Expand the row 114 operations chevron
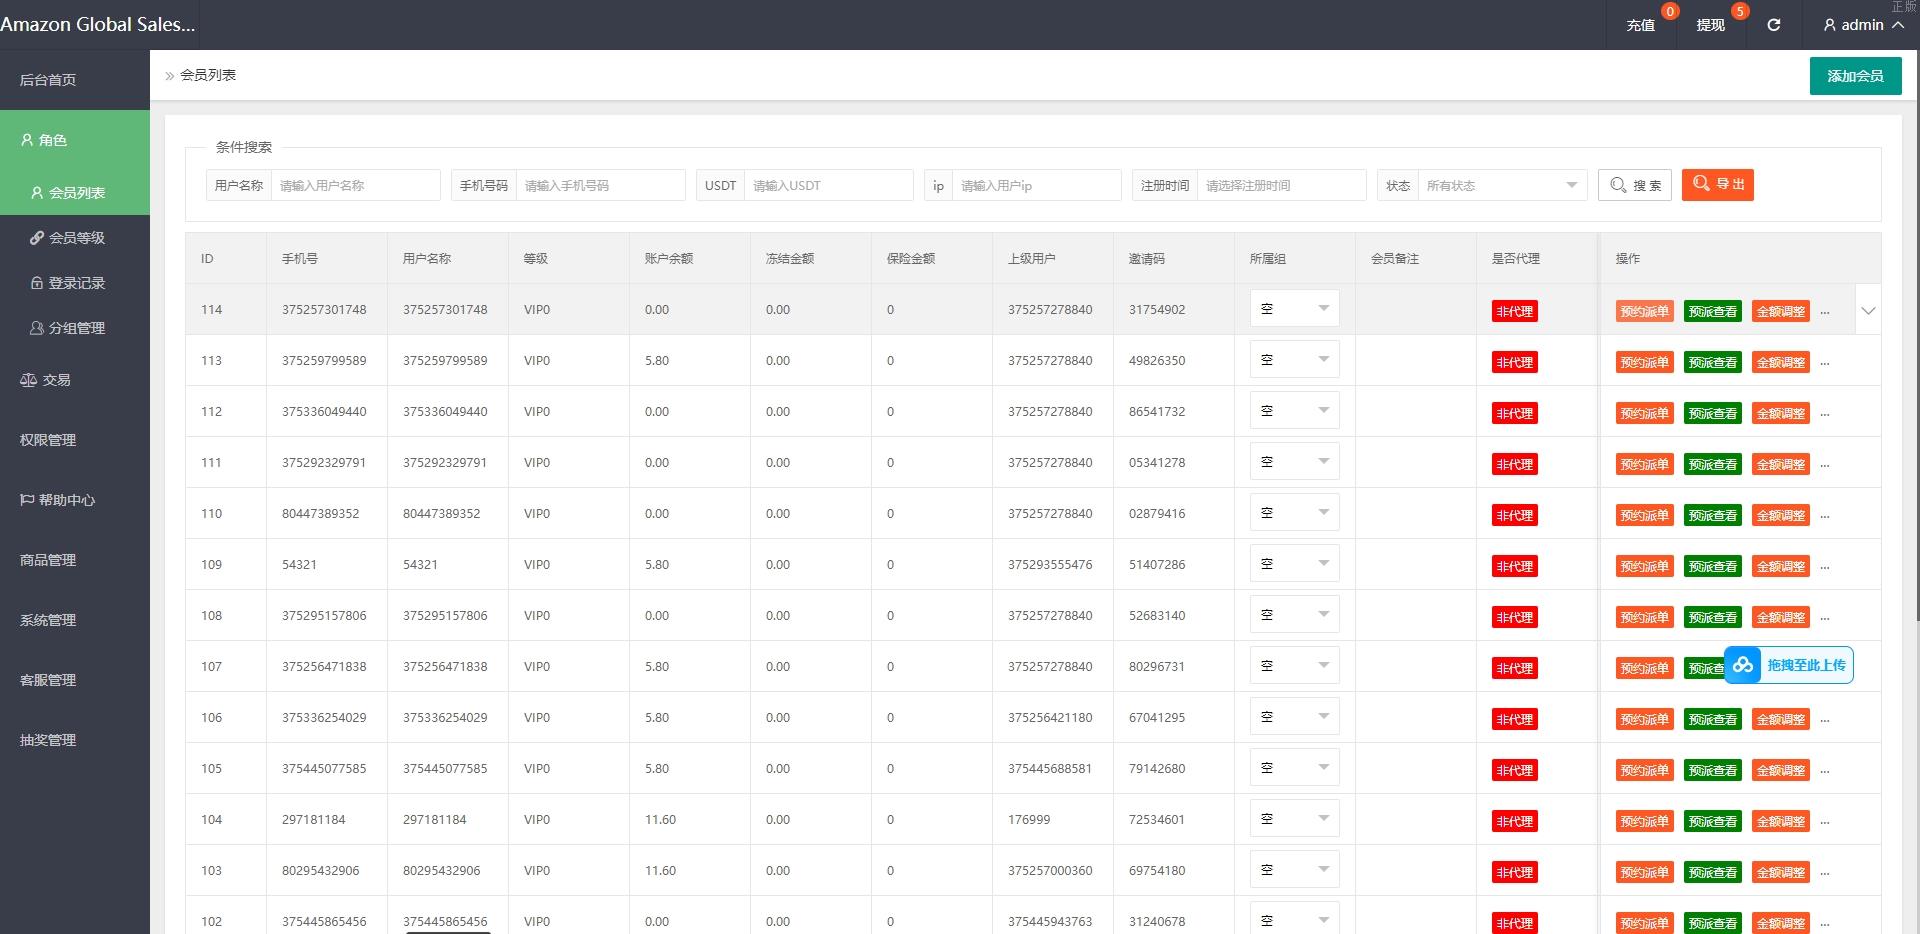 pyautogui.click(x=1867, y=311)
